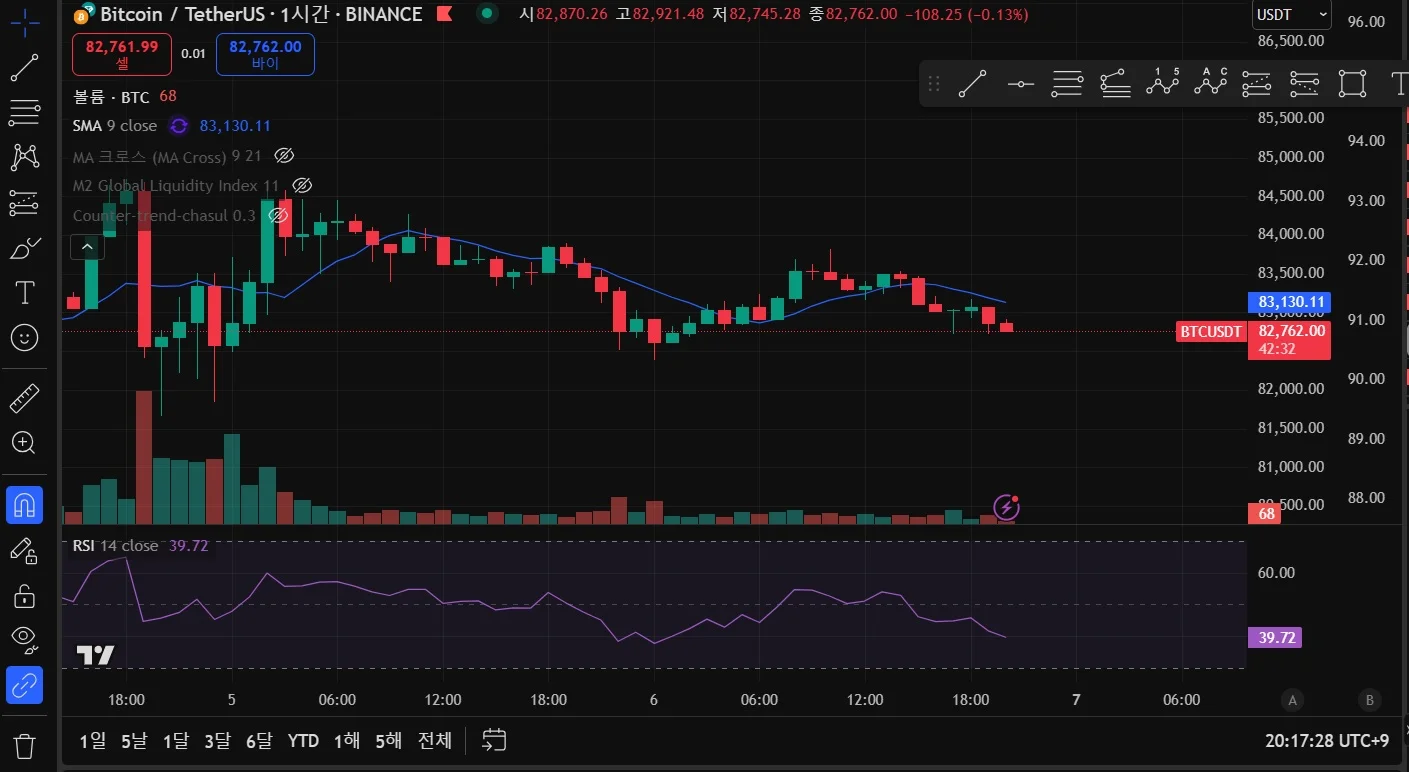Switch range to 1달
1409x772 pixels.
[x=175, y=741]
